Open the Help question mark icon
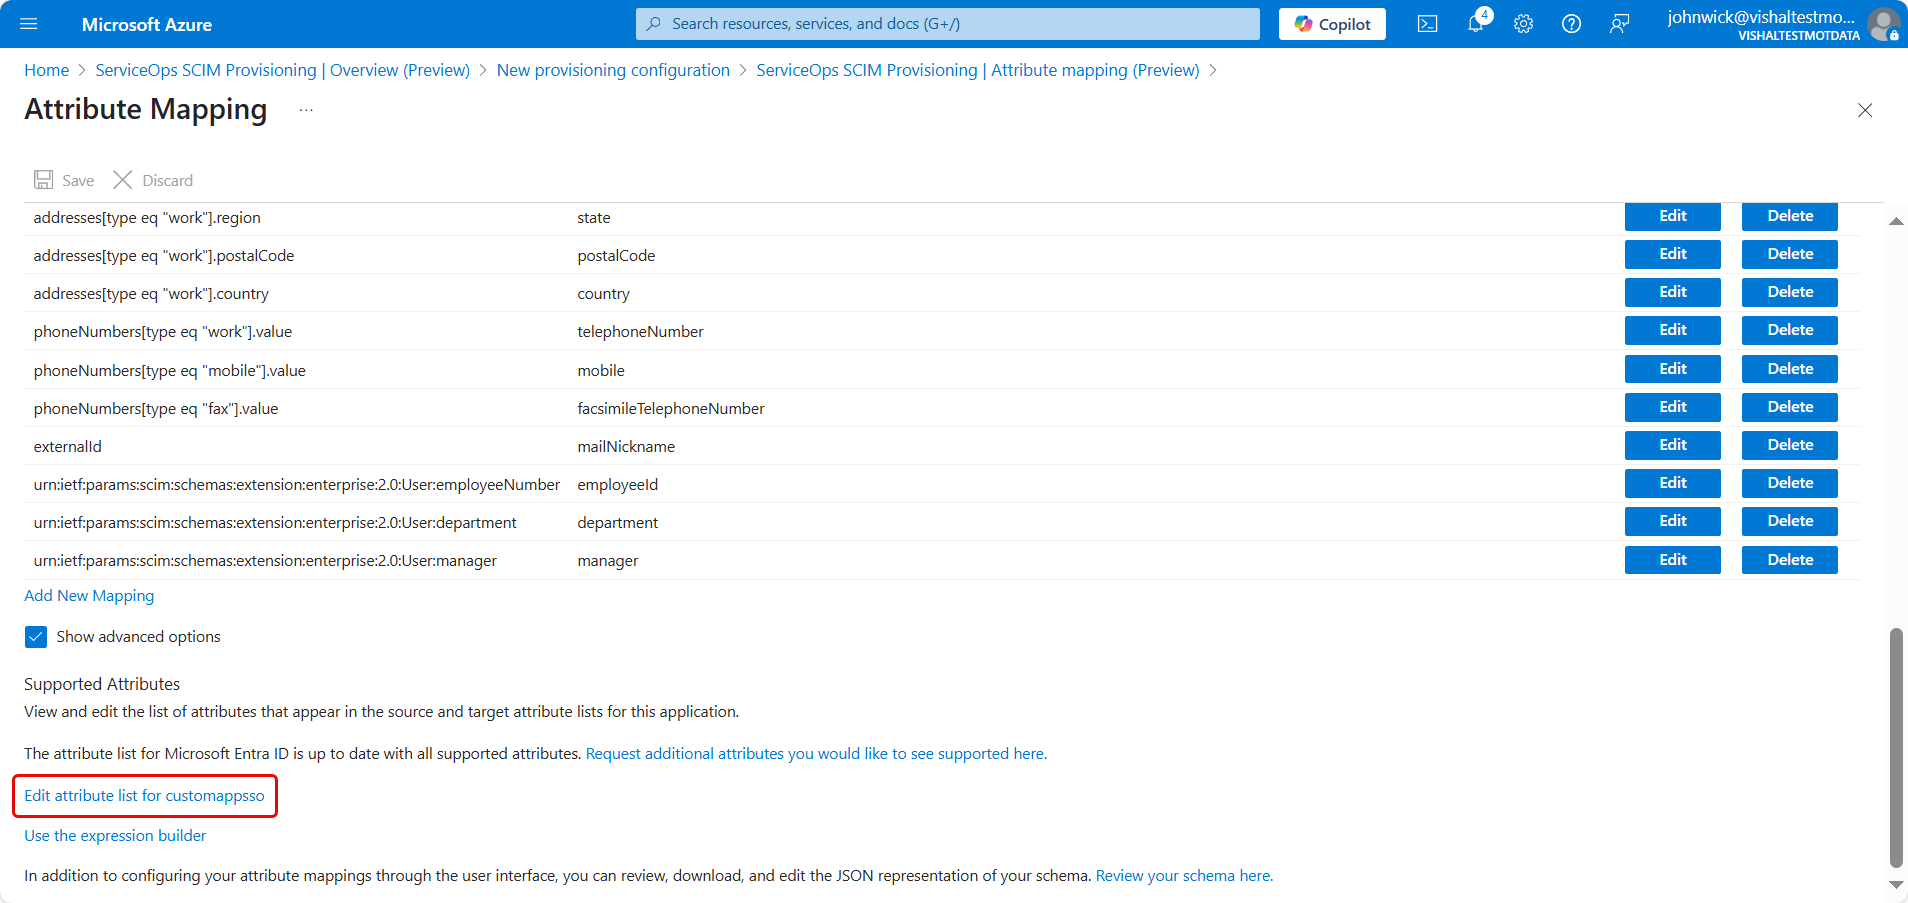The height and width of the screenshot is (903, 1908). coord(1571,24)
